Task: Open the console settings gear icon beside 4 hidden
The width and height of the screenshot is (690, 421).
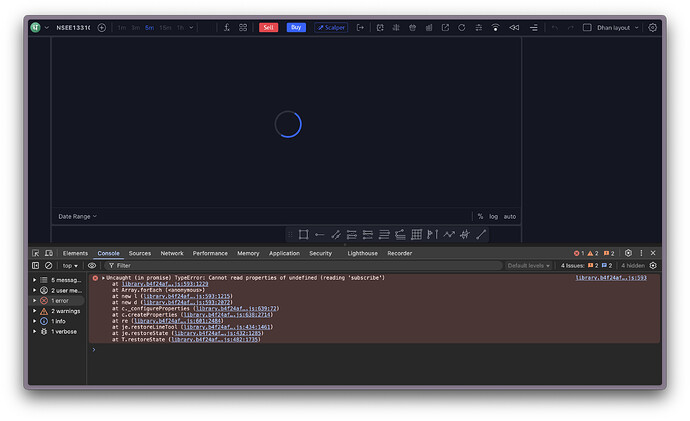Action: (x=653, y=265)
